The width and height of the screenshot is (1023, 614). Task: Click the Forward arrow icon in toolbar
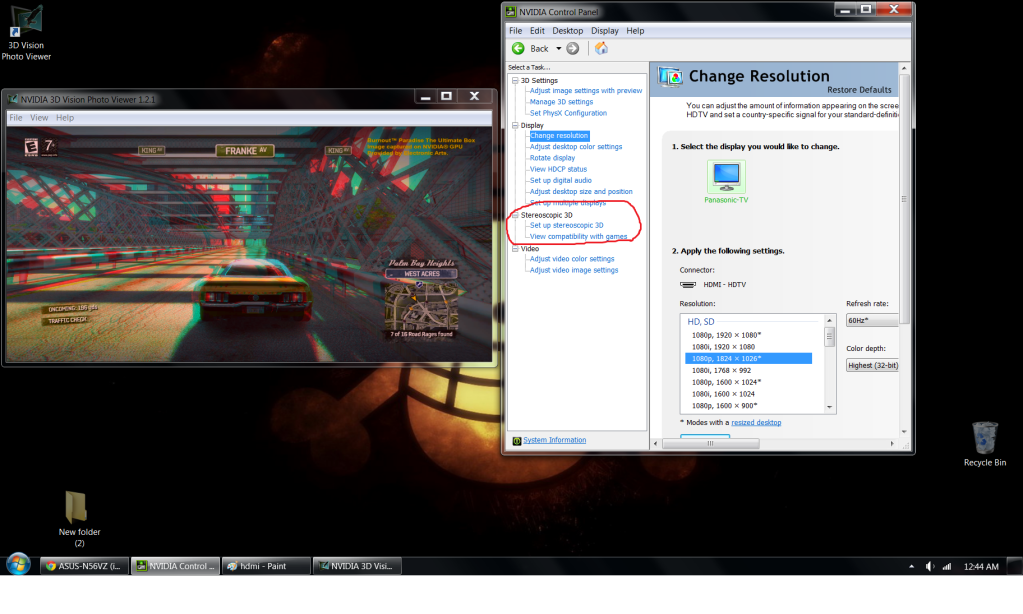pos(573,48)
